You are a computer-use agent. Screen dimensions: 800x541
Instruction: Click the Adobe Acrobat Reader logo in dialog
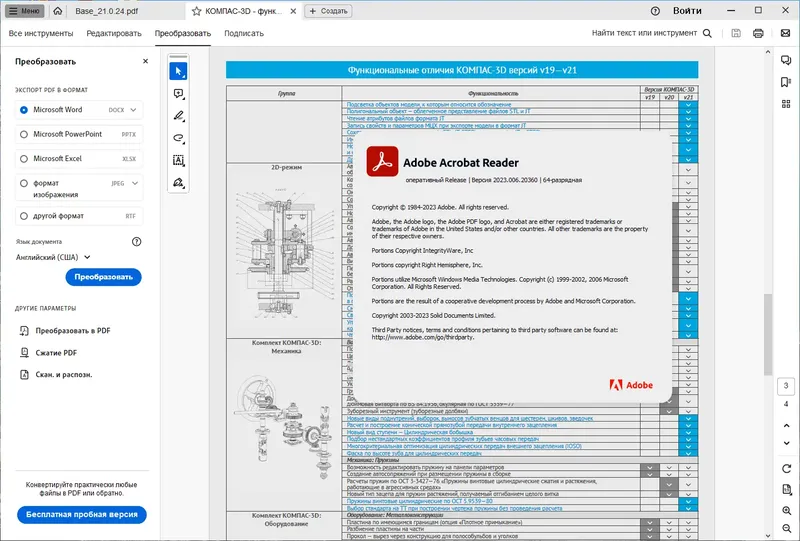pos(382,162)
